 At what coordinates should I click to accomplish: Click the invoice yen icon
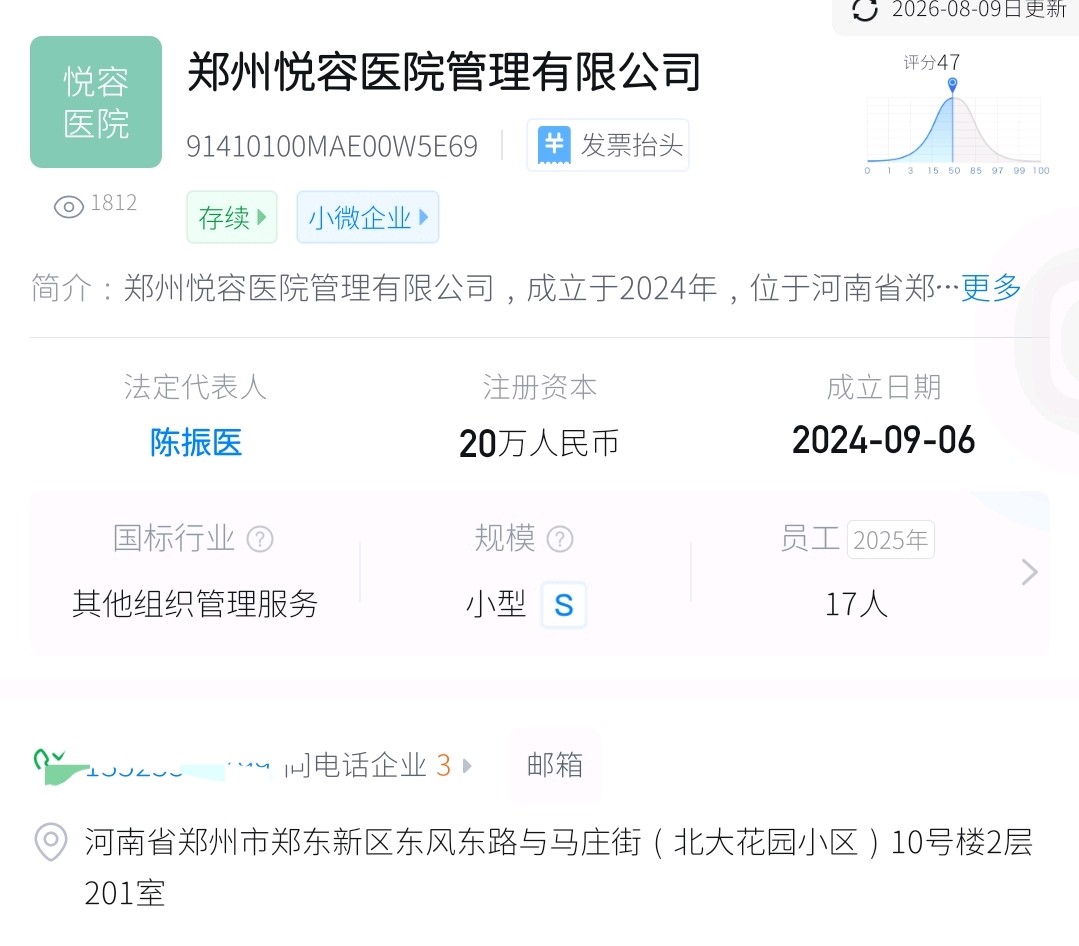[x=554, y=145]
